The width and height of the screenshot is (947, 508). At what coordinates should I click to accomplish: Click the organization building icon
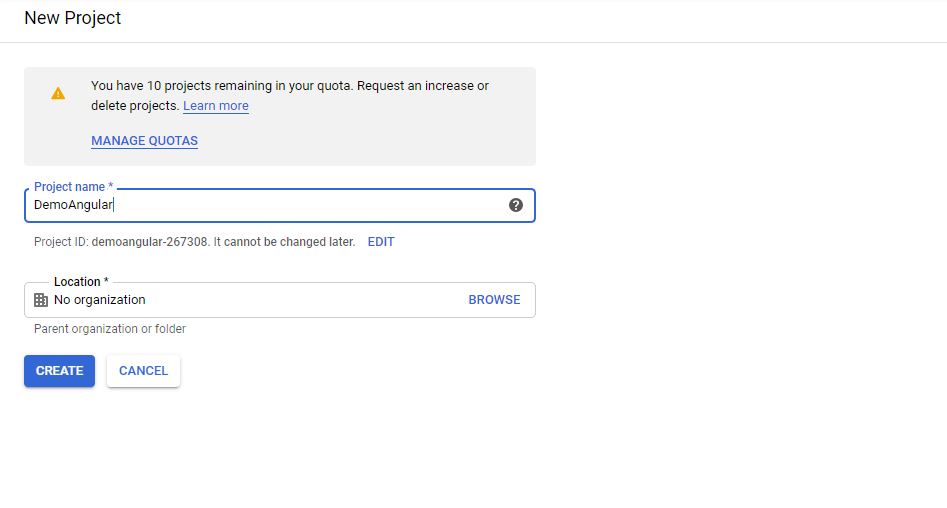point(41,300)
